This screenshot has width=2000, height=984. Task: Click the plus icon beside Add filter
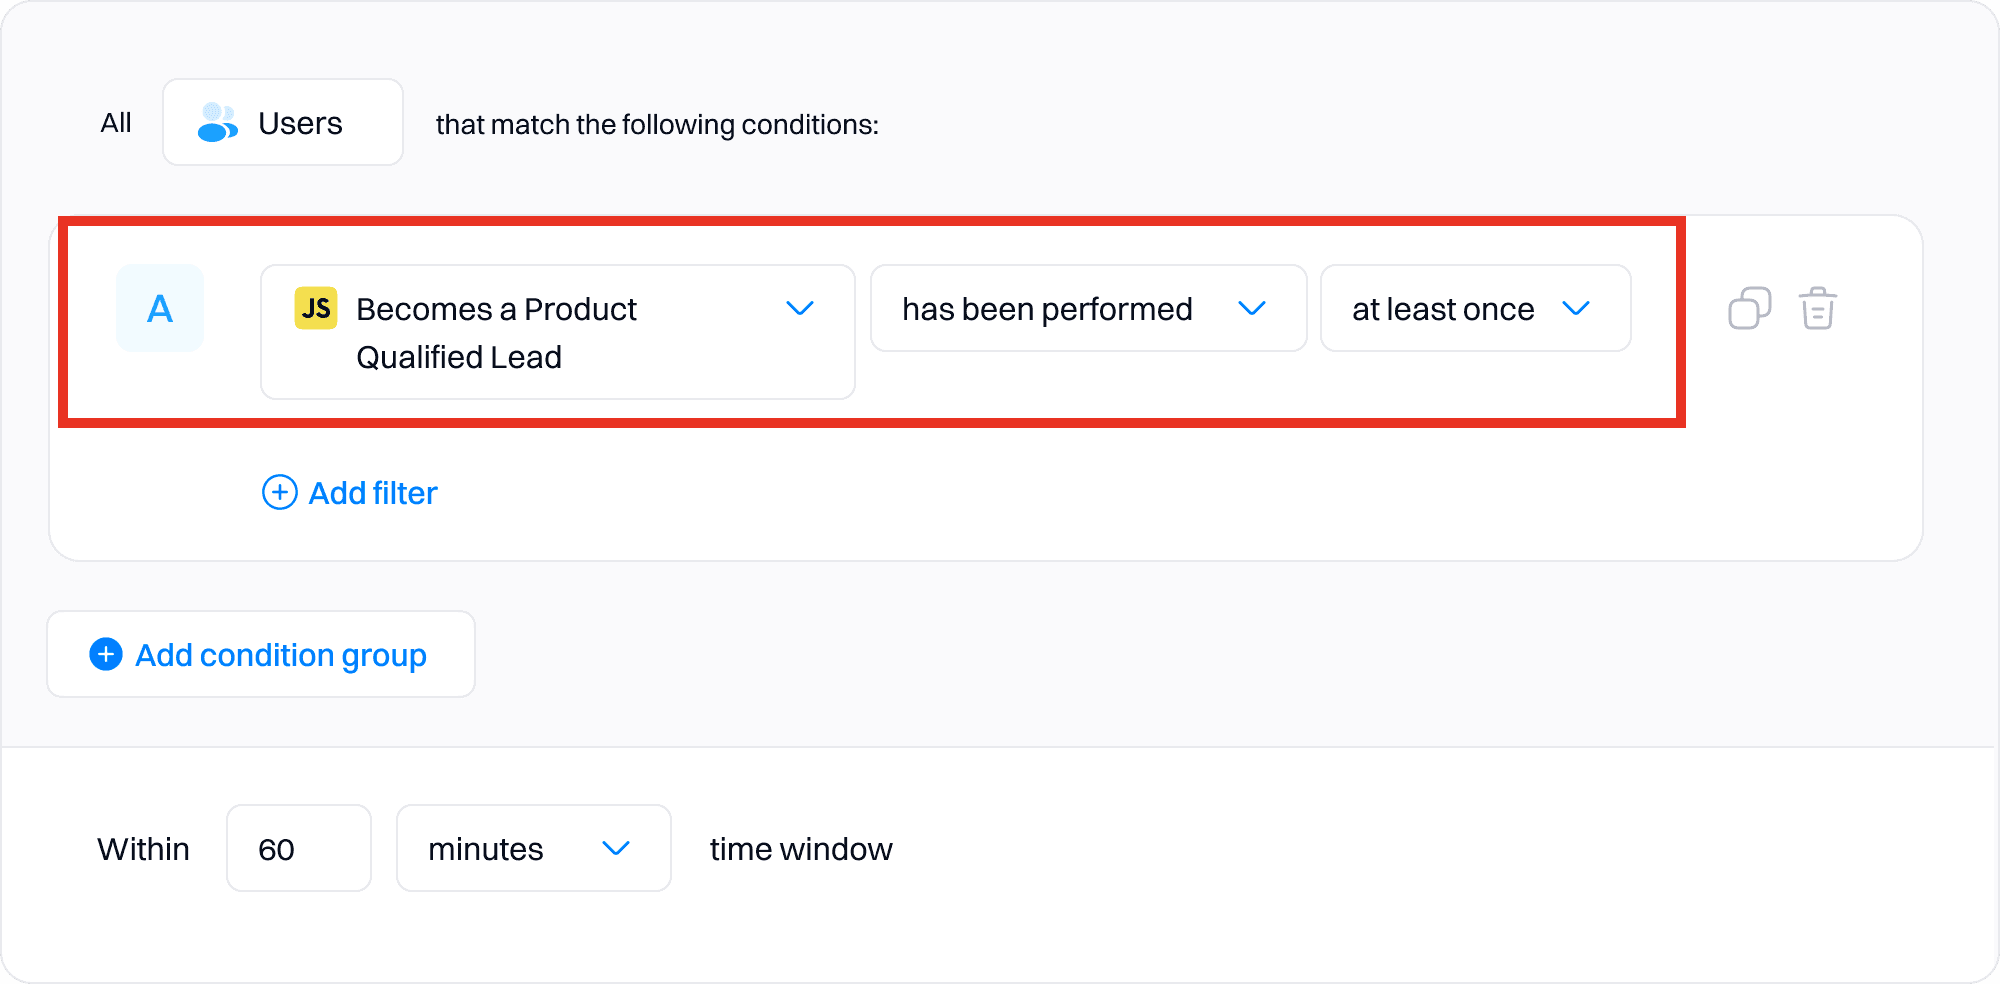(x=280, y=492)
